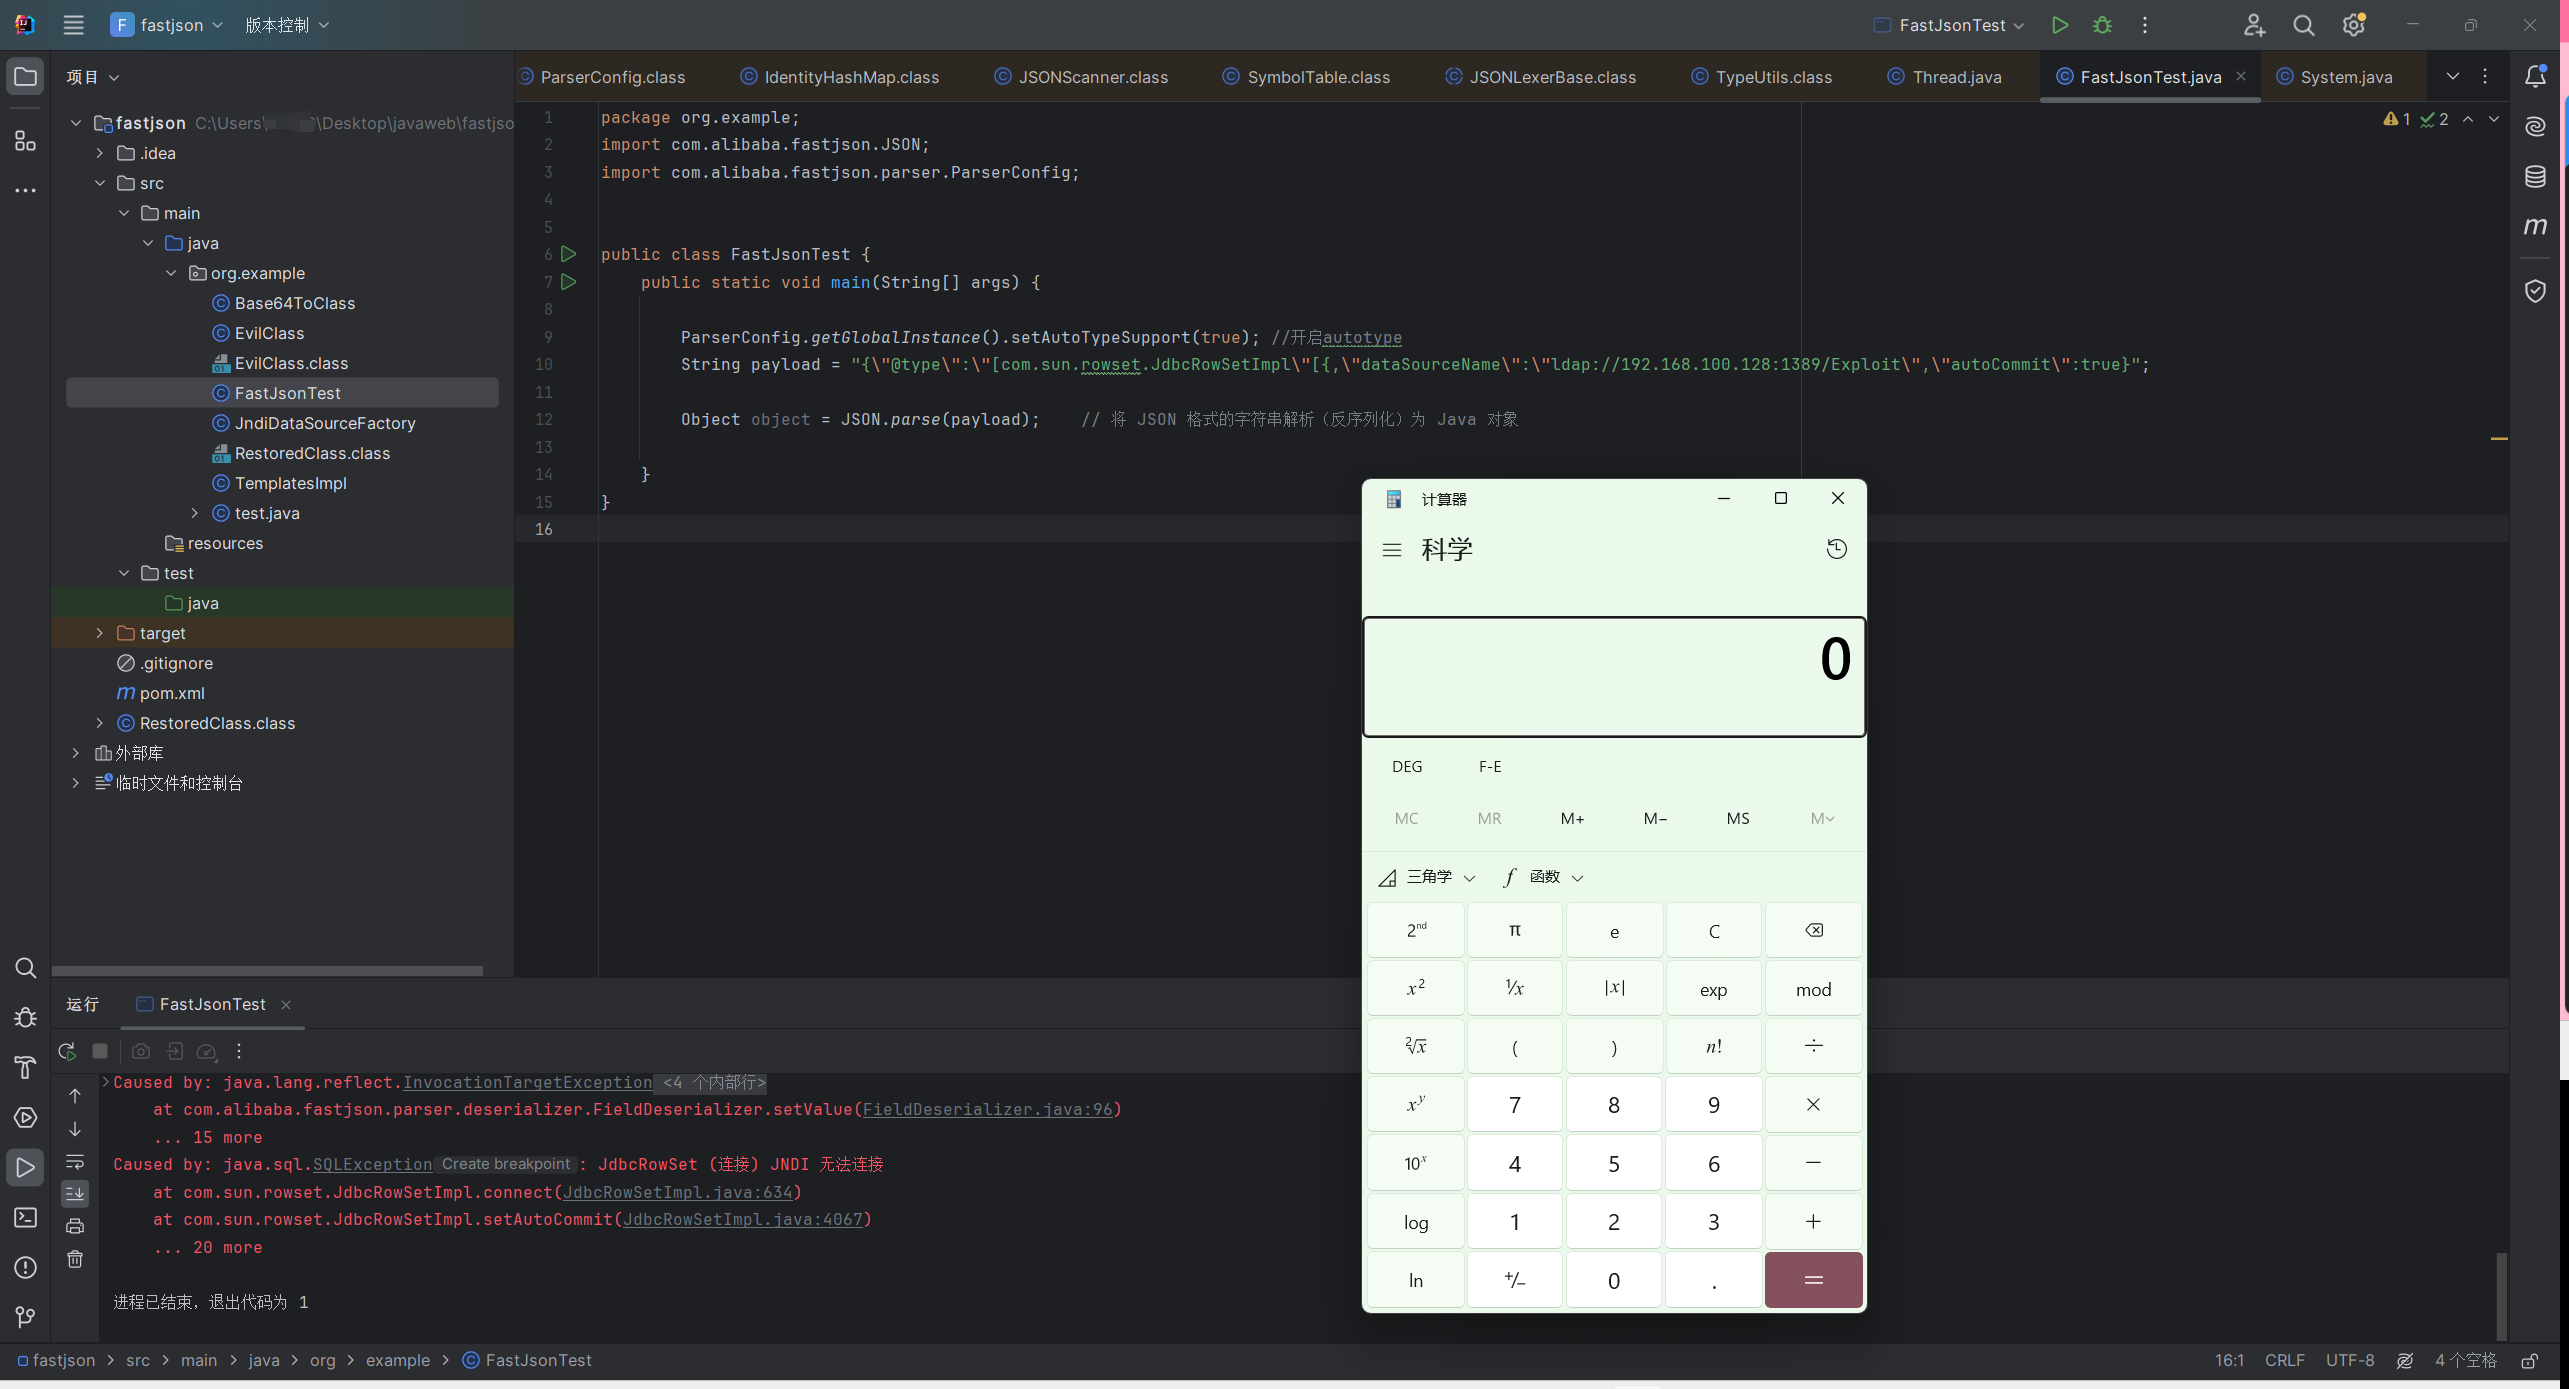Click the C clear key in calculator
The height and width of the screenshot is (1389, 2569).
(1714, 930)
